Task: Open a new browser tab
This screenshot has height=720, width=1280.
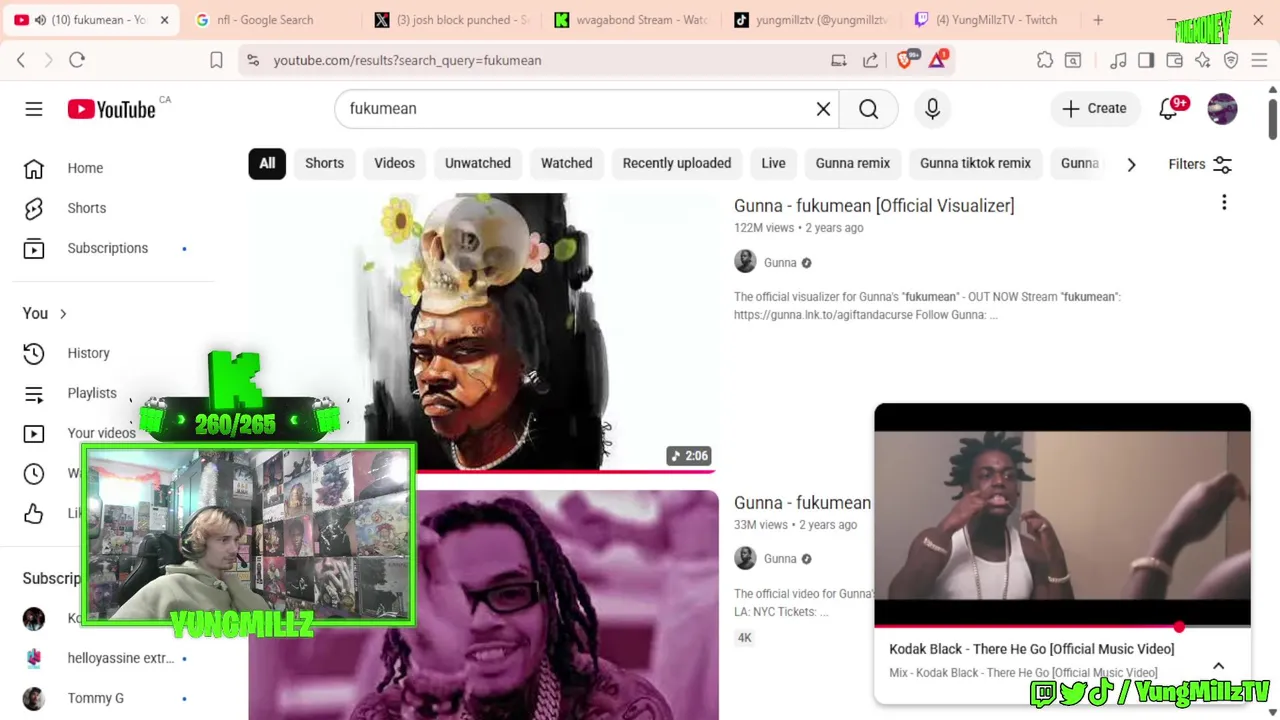Action: pyautogui.click(x=1098, y=20)
